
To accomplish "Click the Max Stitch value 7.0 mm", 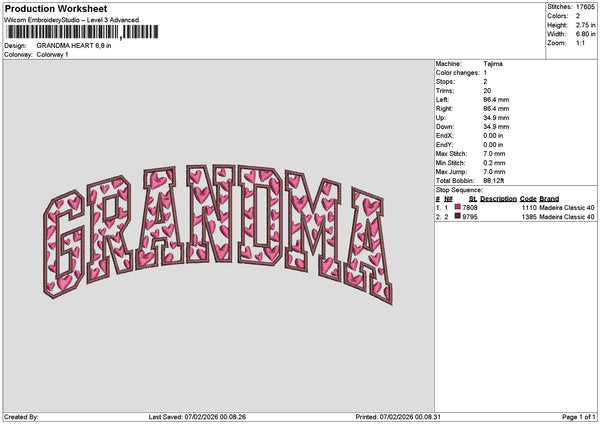I will click(494, 154).
